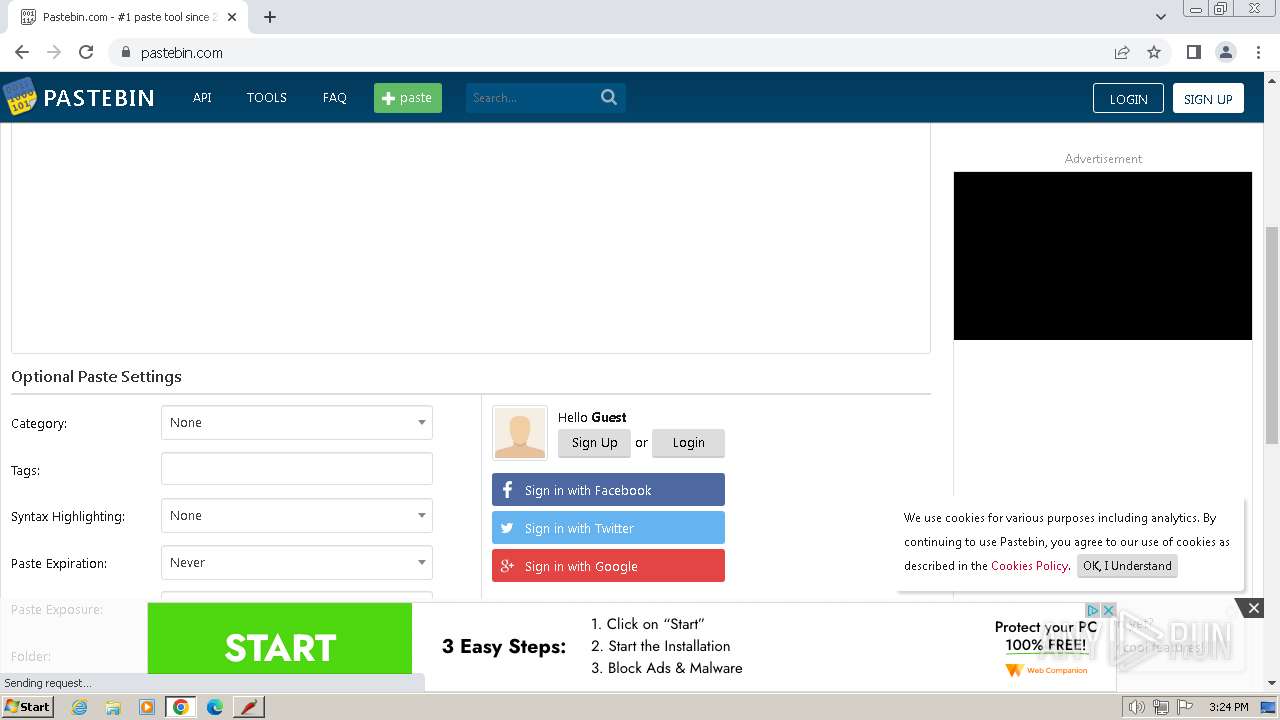1280x720 pixels.
Task: Click the SIGN UP header button
Action: coord(1208,98)
